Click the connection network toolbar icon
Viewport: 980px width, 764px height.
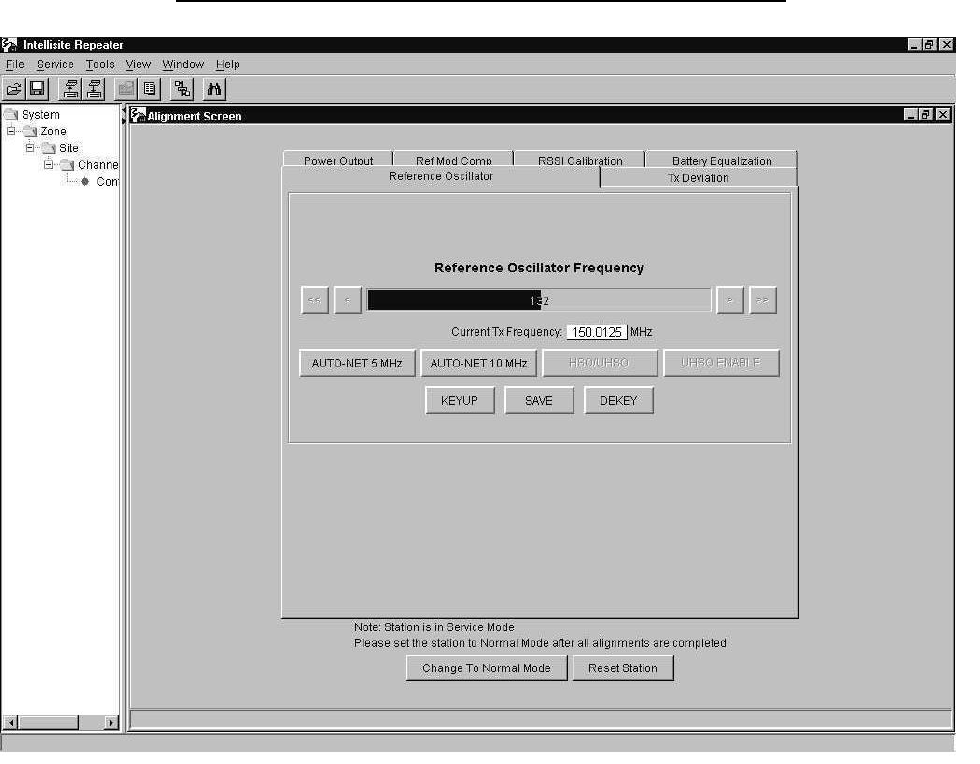coord(182,89)
